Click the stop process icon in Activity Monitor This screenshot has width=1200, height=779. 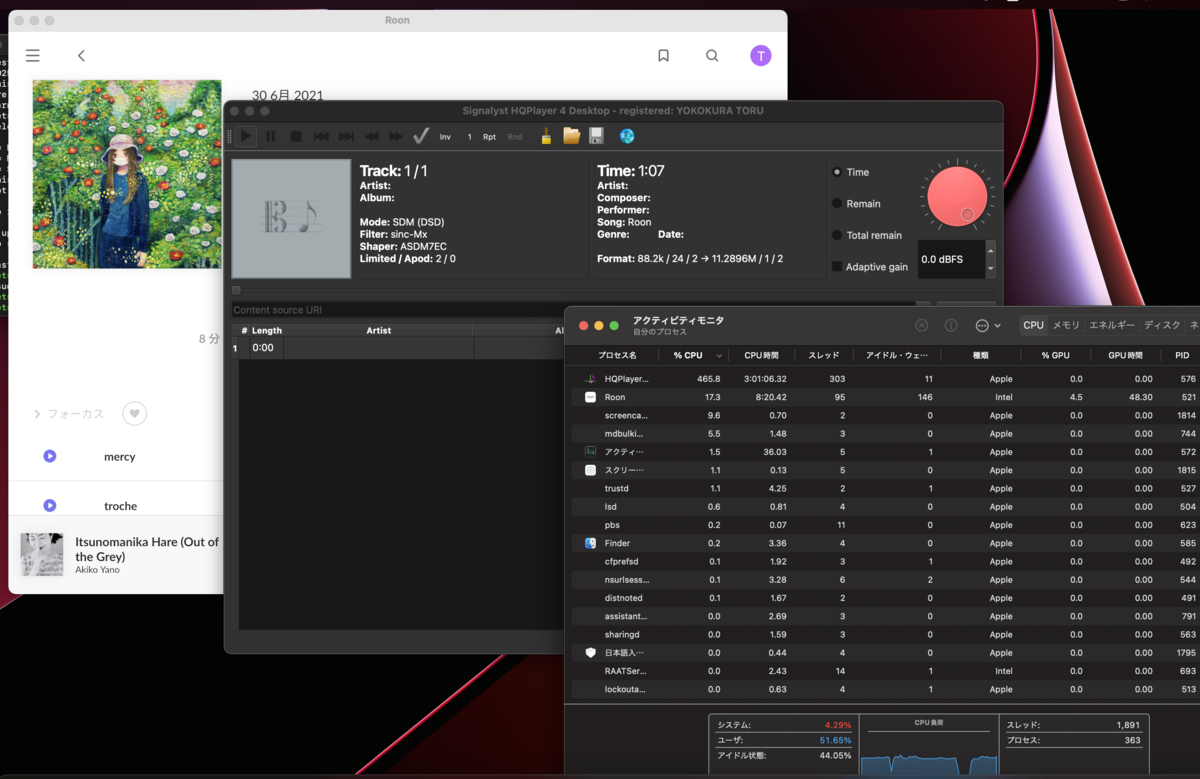coord(922,325)
